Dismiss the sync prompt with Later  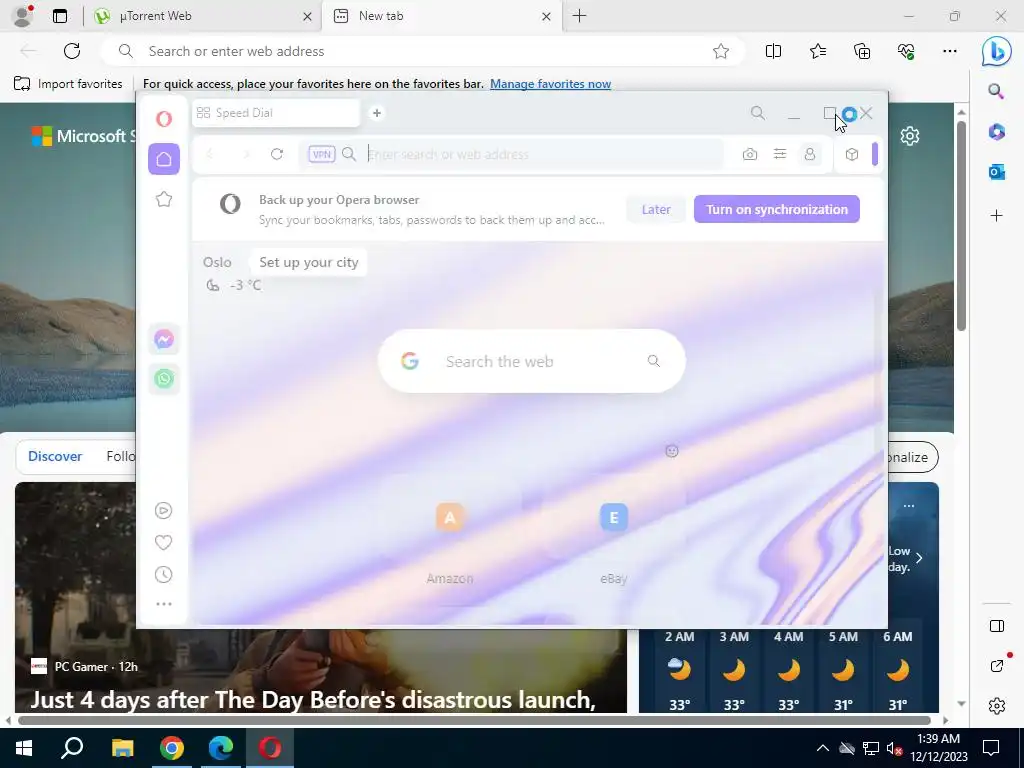[656, 209]
